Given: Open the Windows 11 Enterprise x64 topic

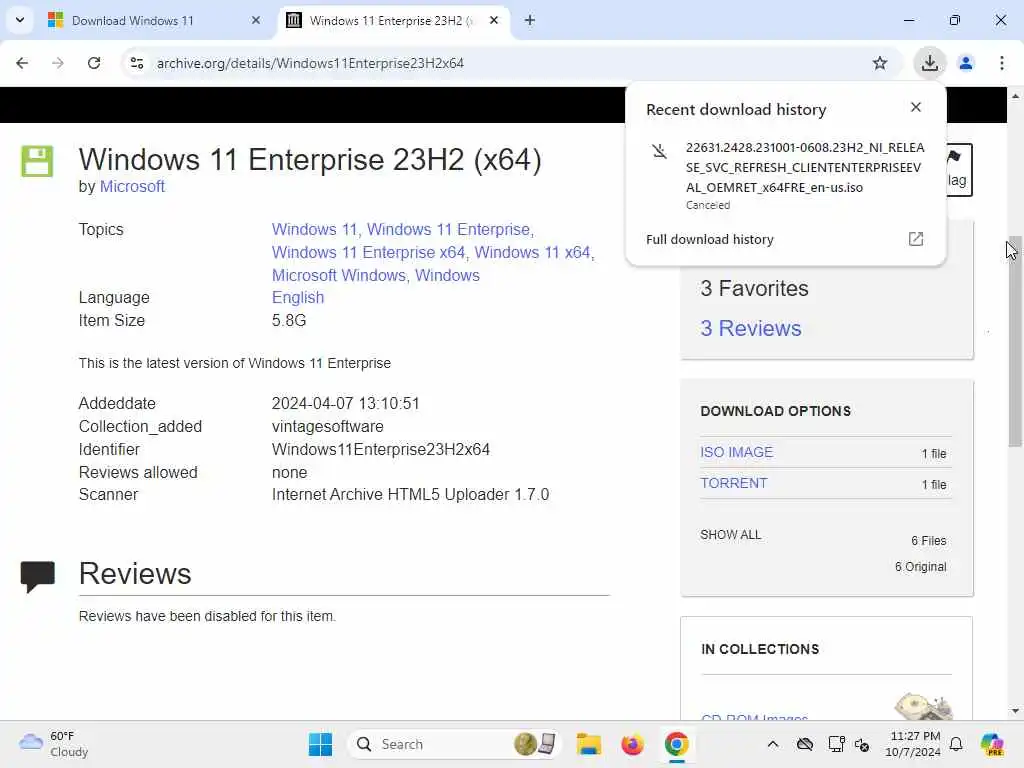Looking at the screenshot, I should [x=368, y=253].
